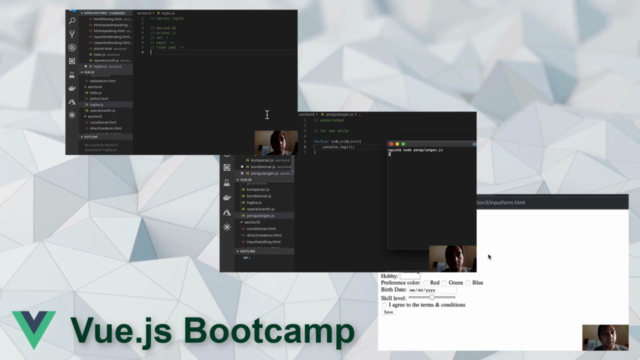The height and width of the screenshot is (360, 640).
Task: Select logika.js under Open Editors
Action: (x=107, y=67)
